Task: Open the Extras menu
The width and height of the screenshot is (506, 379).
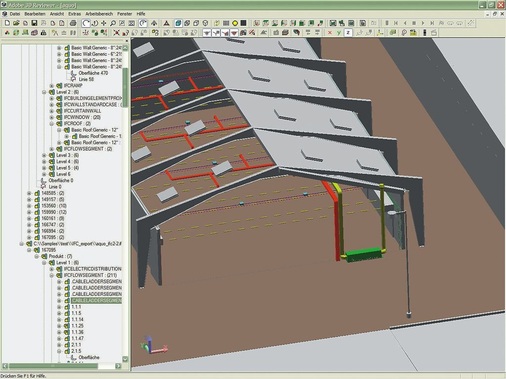Action: coord(75,14)
